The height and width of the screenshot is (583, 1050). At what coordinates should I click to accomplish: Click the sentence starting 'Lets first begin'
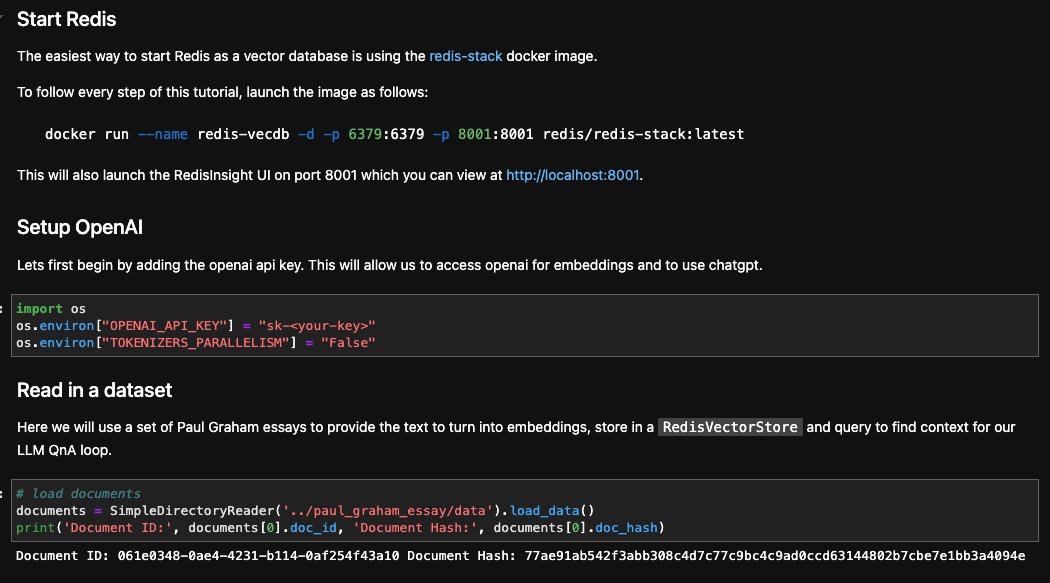pyautogui.click(x=390, y=265)
